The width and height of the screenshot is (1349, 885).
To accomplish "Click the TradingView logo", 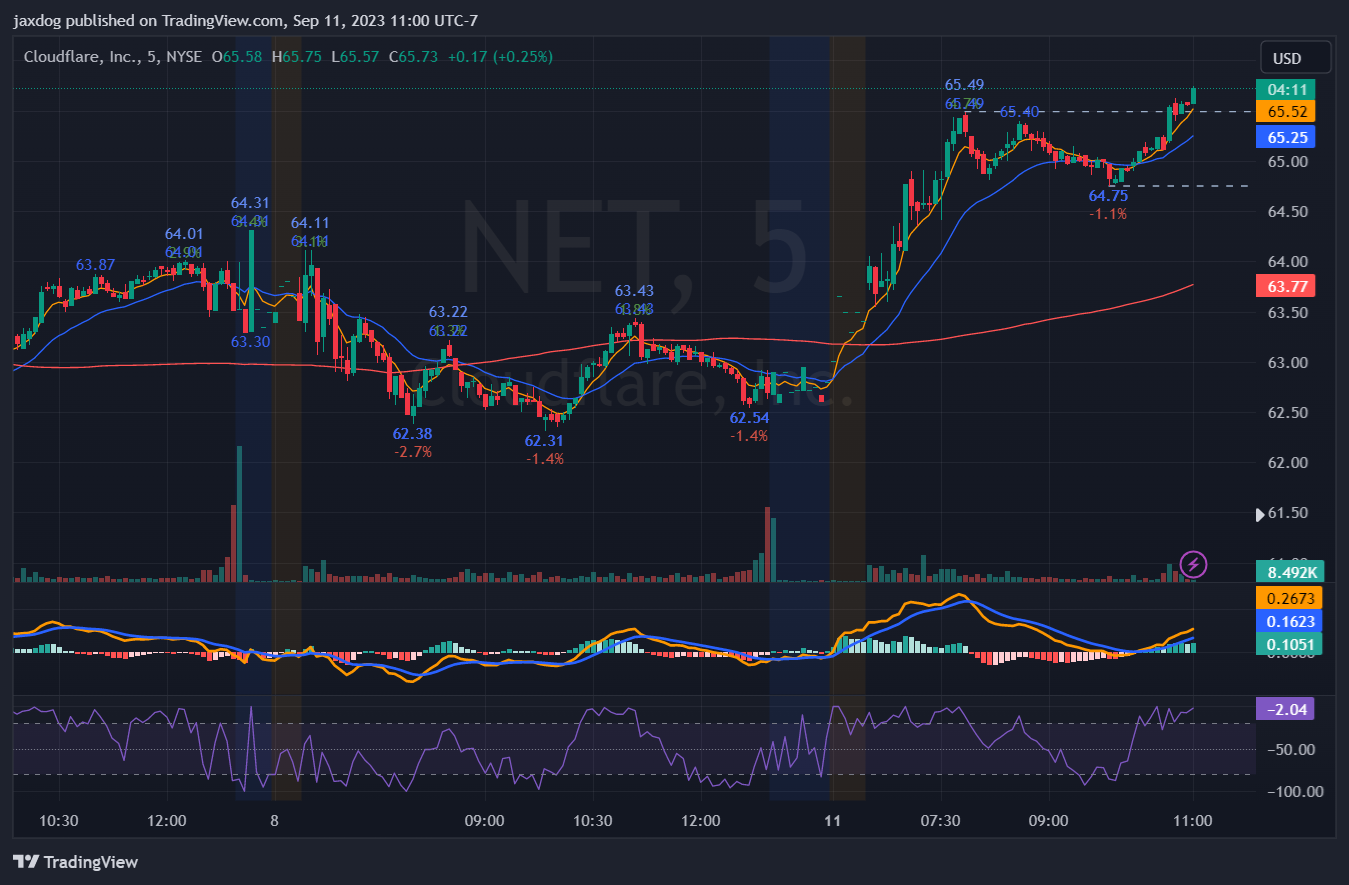I will pyautogui.click(x=75, y=862).
